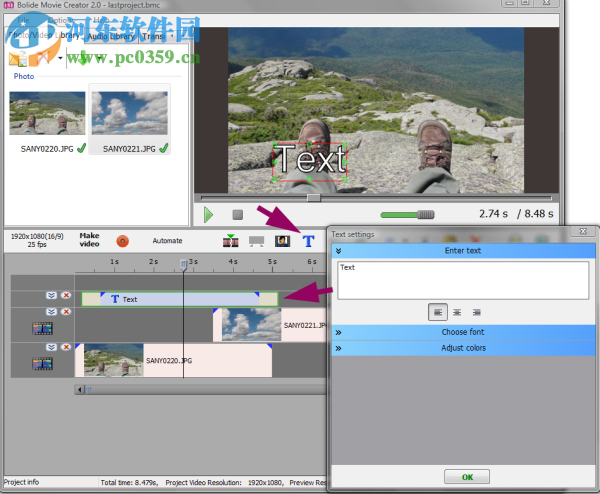Collapse the SANY0221 track chevron
The height and width of the screenshot is (494, 600).
[x=51, y=312]
